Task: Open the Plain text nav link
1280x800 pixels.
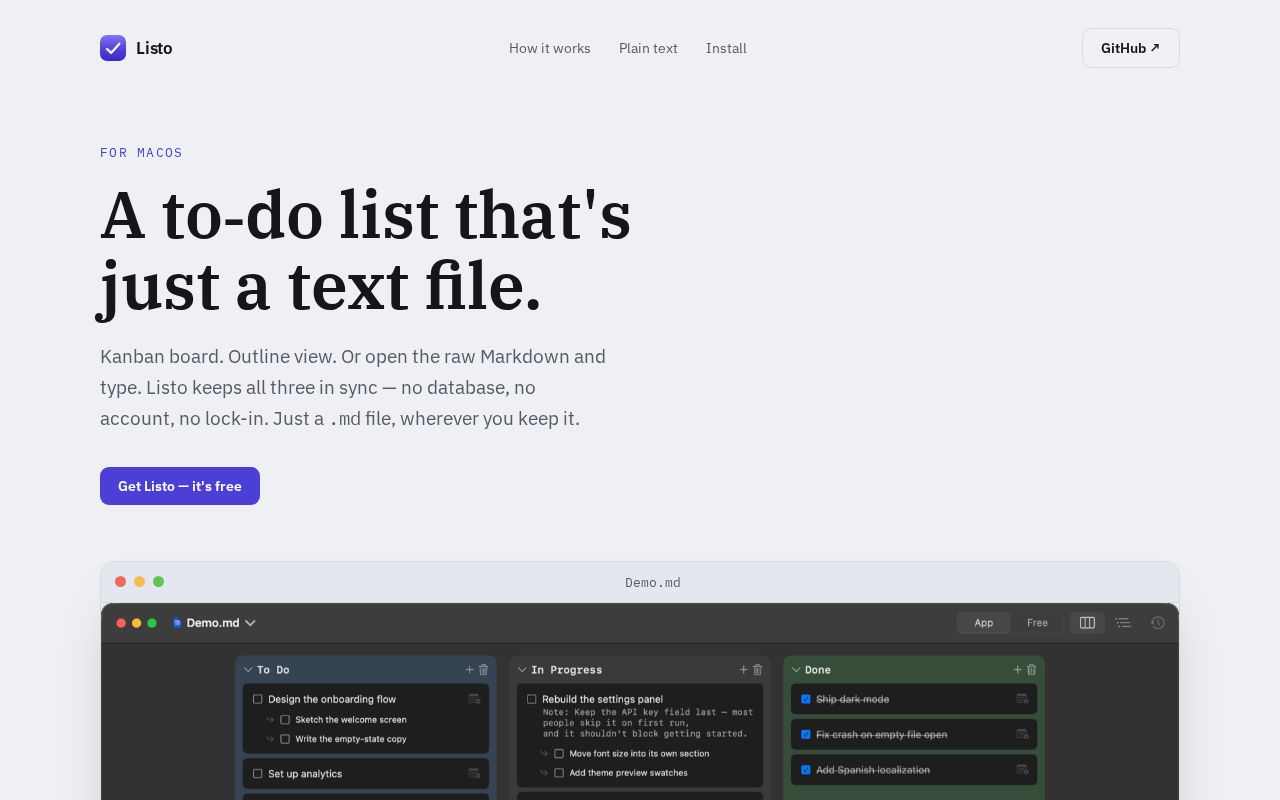Action: pos(648,48)
